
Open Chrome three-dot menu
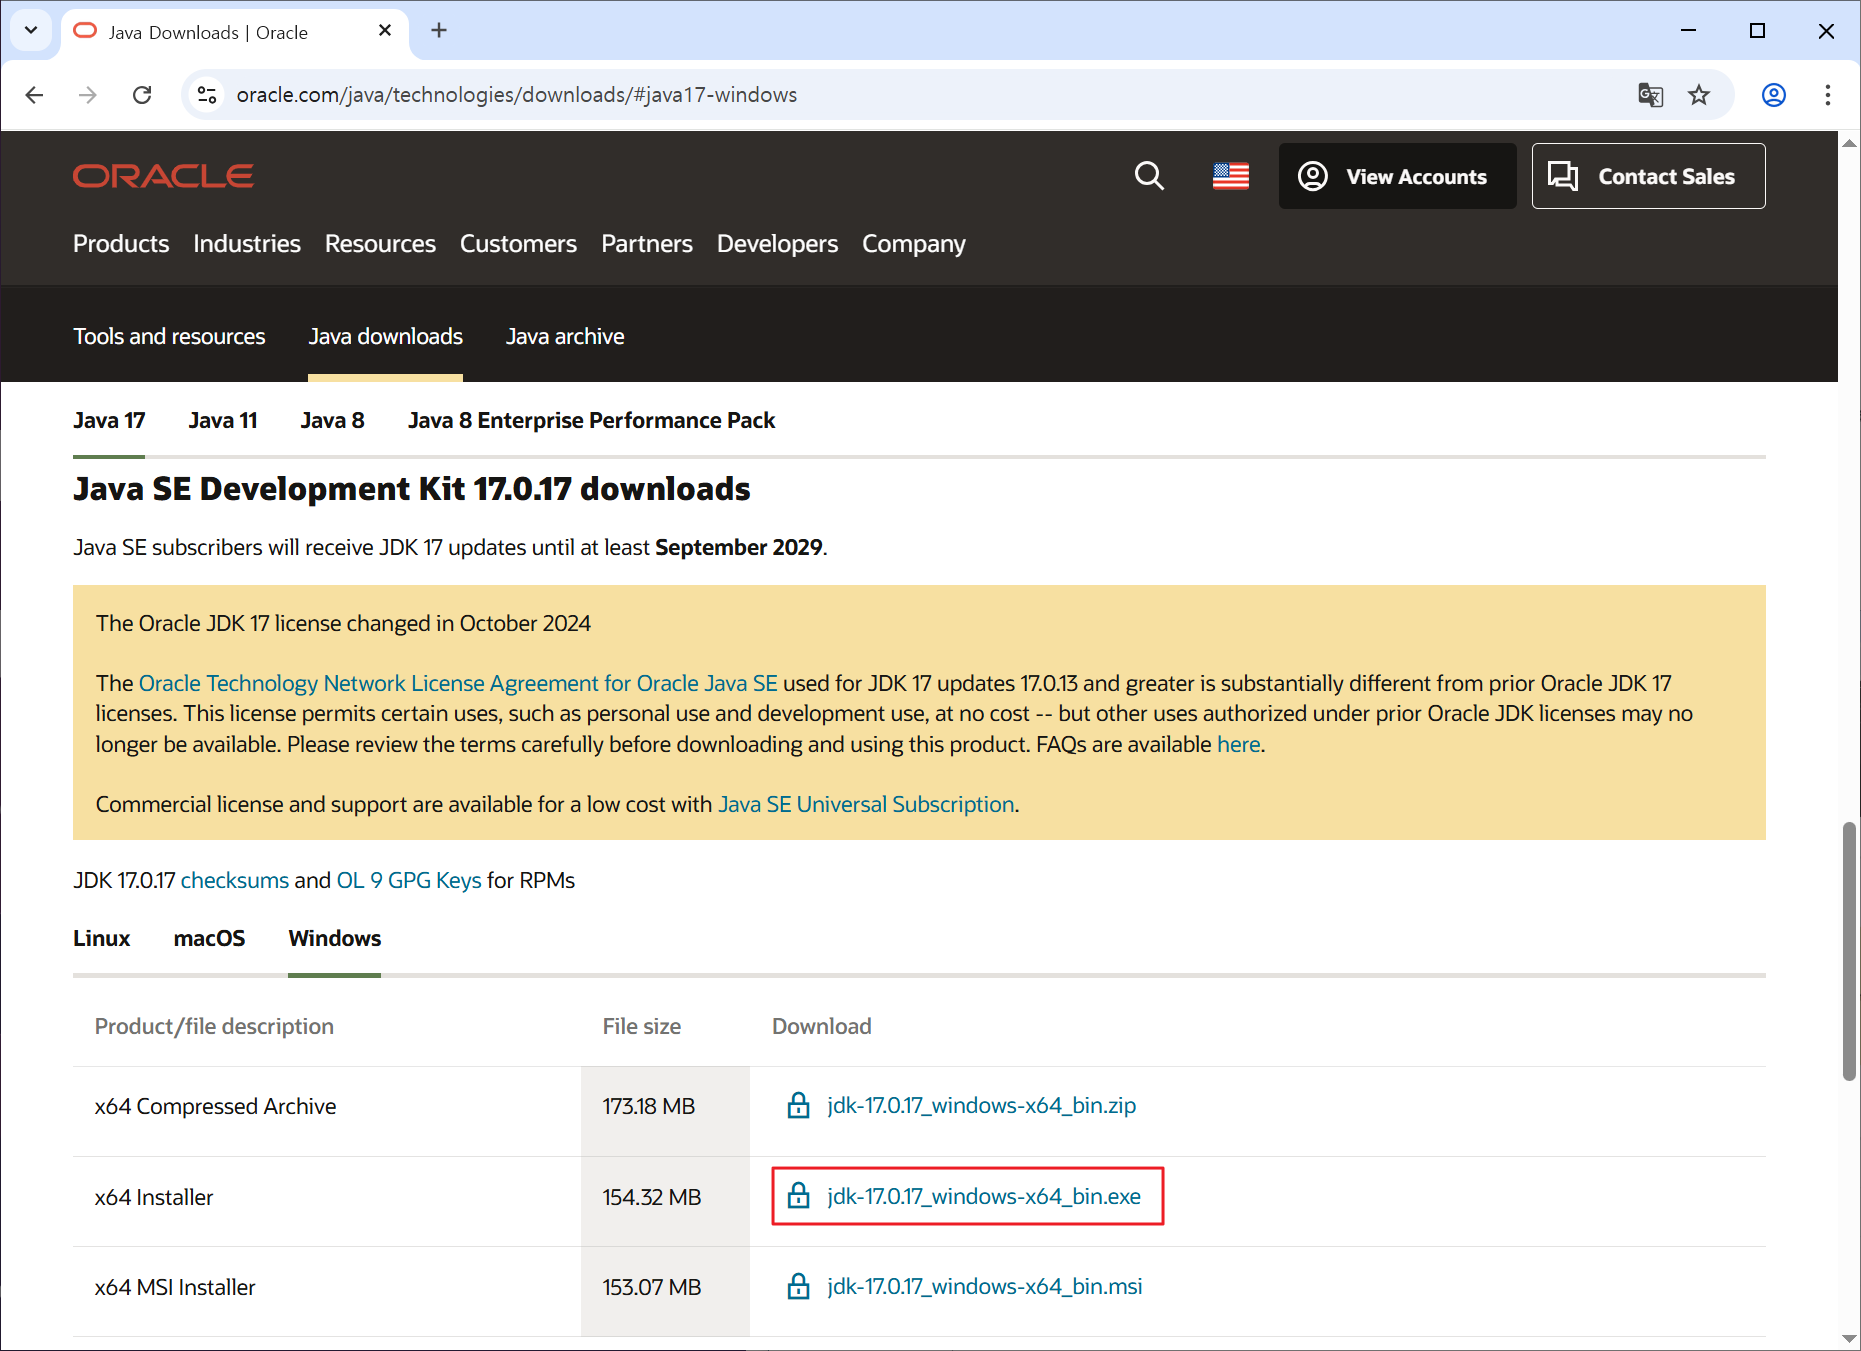[1828, 95]
